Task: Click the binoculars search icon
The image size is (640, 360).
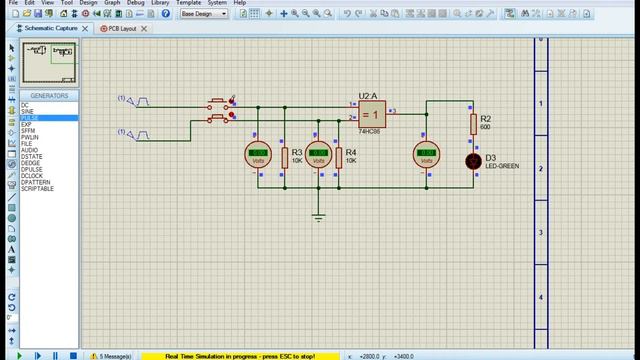Action: (x=525, y=13)
